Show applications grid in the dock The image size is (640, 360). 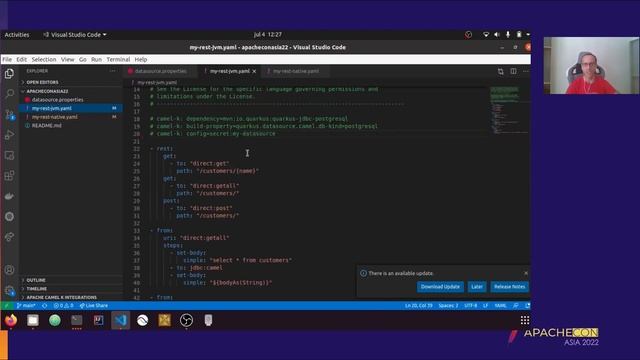coord(525,320)
